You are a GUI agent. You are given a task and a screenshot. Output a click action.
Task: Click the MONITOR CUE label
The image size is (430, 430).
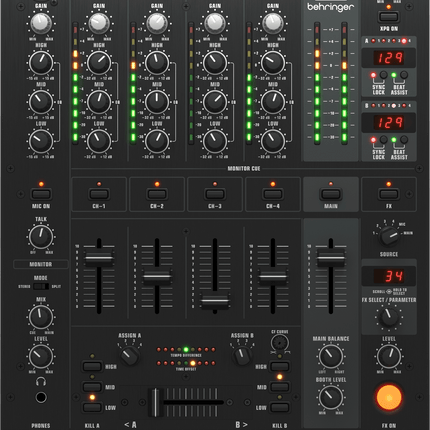click(x=244, y=169)
